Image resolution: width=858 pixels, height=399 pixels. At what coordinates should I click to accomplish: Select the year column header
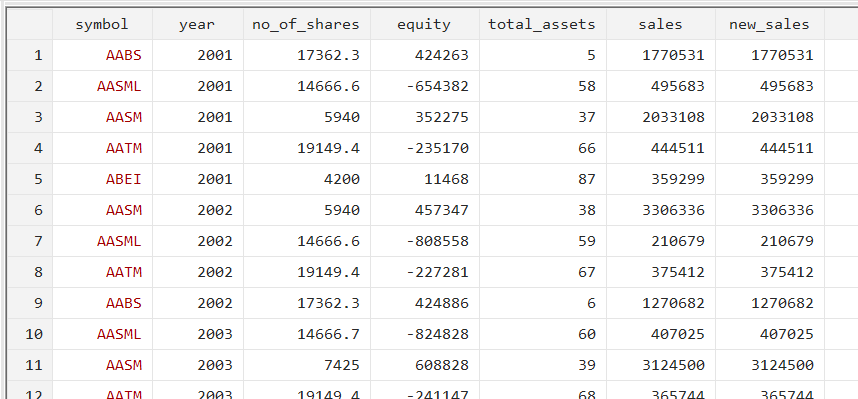[198, 24]
